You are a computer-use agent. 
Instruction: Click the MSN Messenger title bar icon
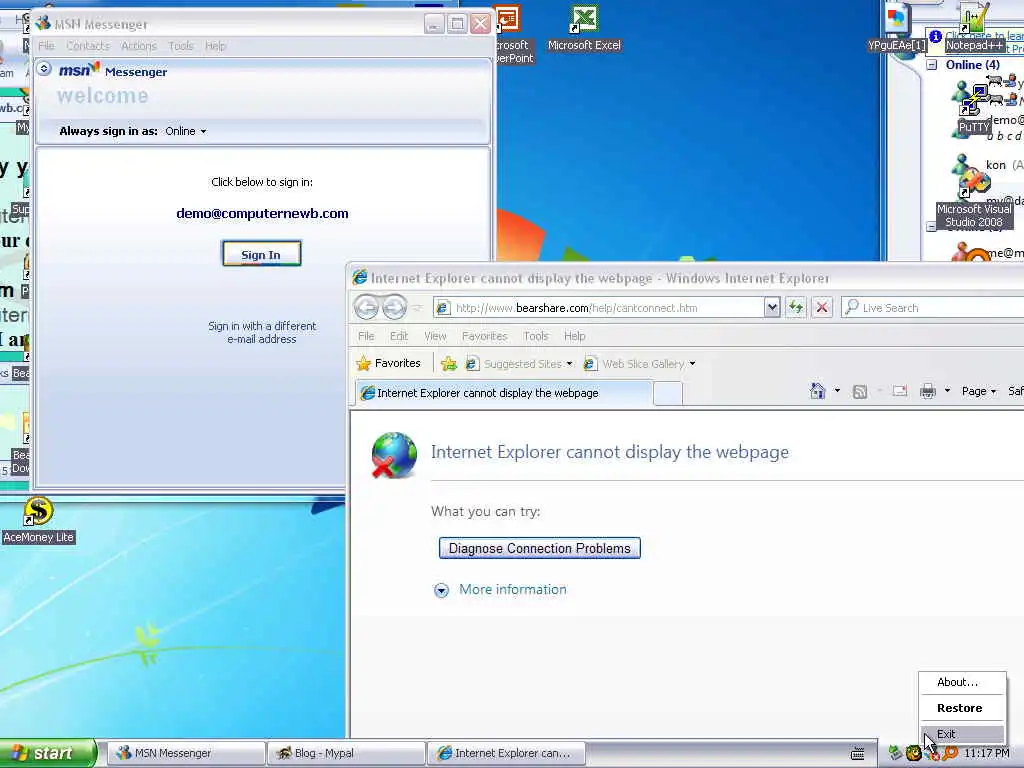pos(43,24)
